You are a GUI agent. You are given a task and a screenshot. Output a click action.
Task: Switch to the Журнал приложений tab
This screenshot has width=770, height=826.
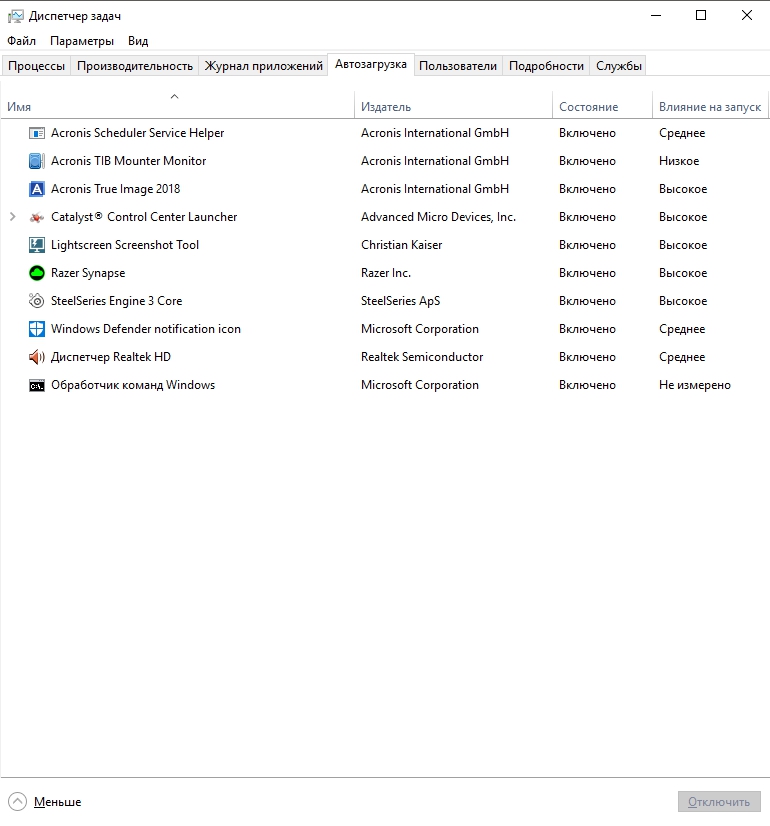click(x=263, y=66)
